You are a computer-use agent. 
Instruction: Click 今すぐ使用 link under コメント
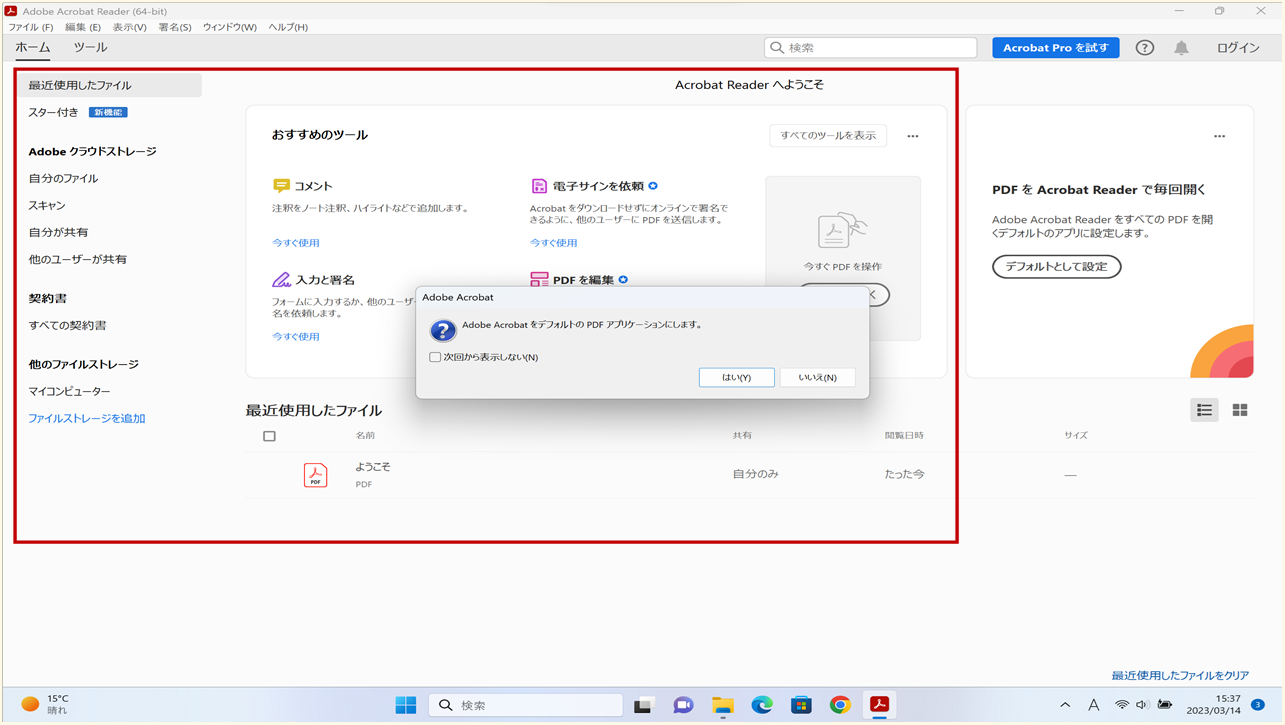(296, 243)
